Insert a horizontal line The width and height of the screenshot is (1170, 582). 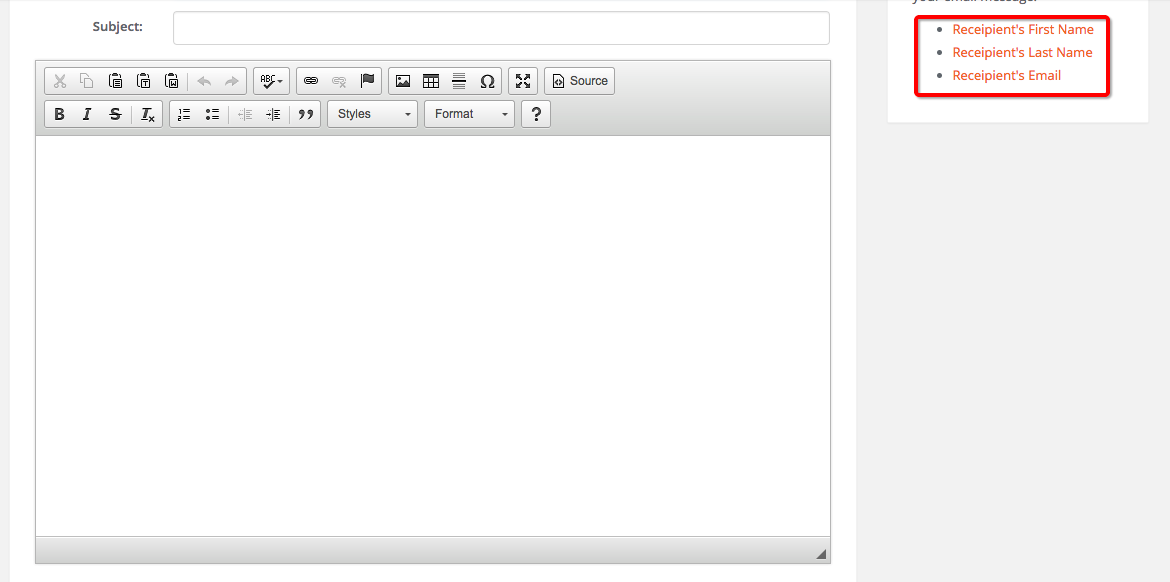click(460, 81)
